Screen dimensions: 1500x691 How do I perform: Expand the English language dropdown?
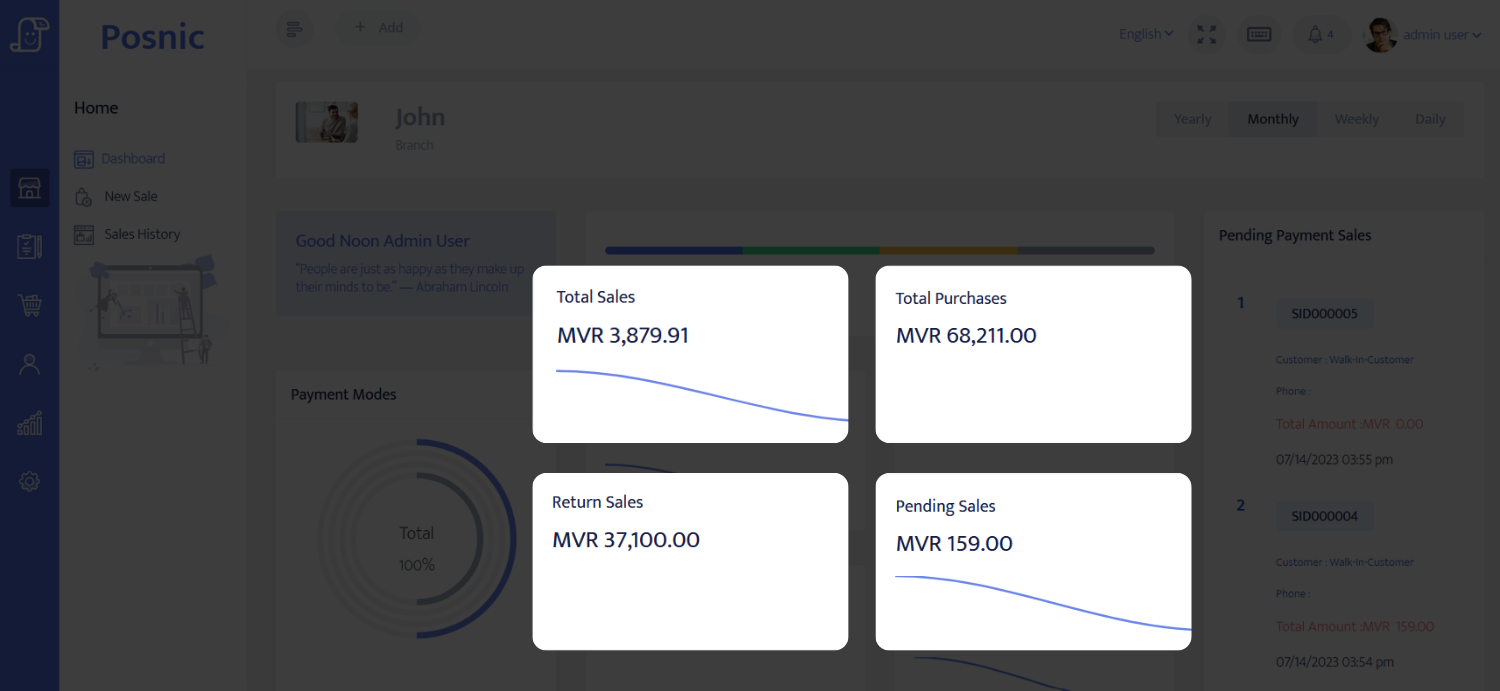pyautogui.click(x=1146, y=34)
